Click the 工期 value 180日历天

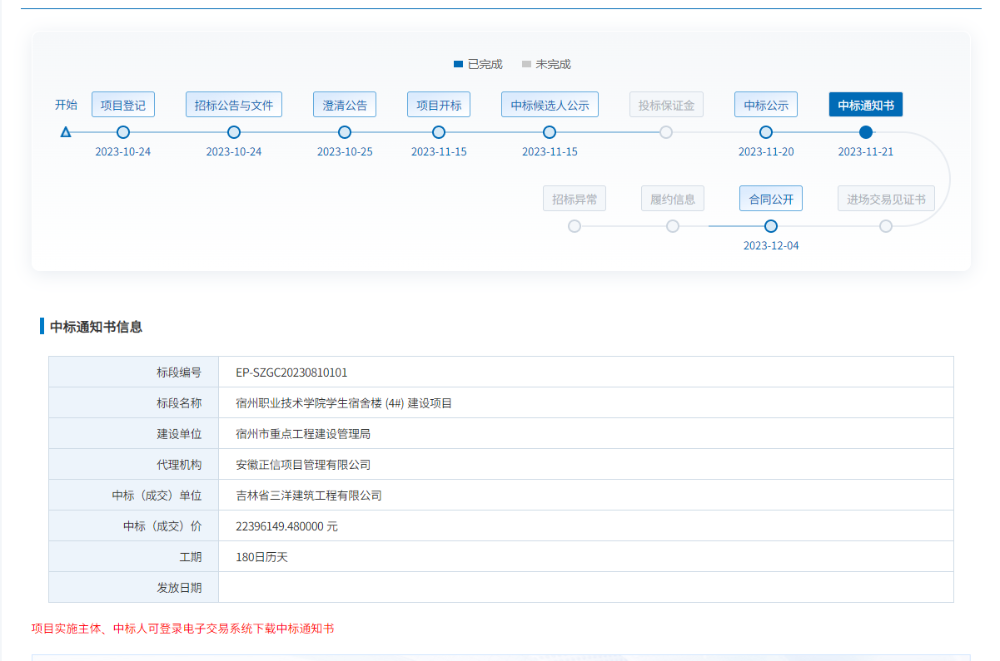pos(261,557)
